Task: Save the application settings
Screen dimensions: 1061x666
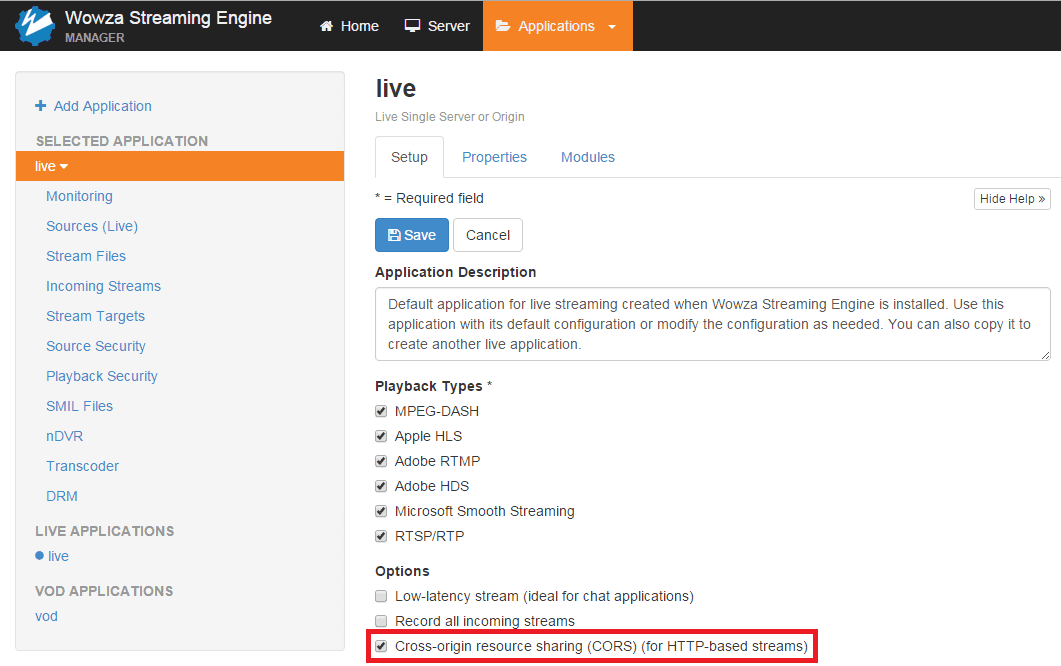Action: pos(411,235)
